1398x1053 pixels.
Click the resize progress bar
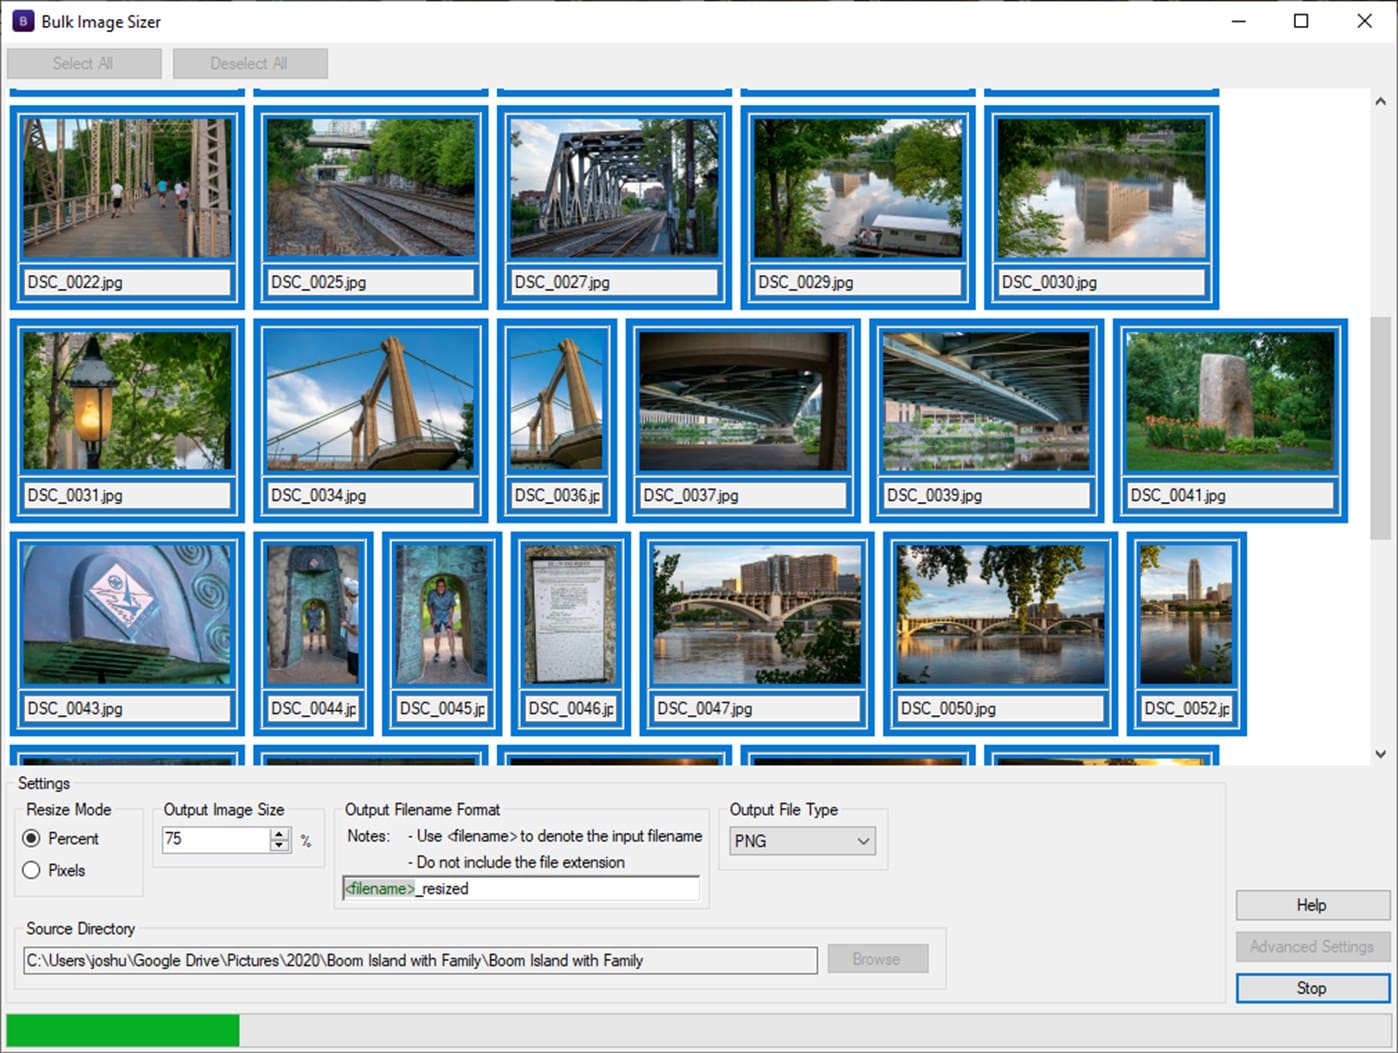click(x=698, y=1030)
